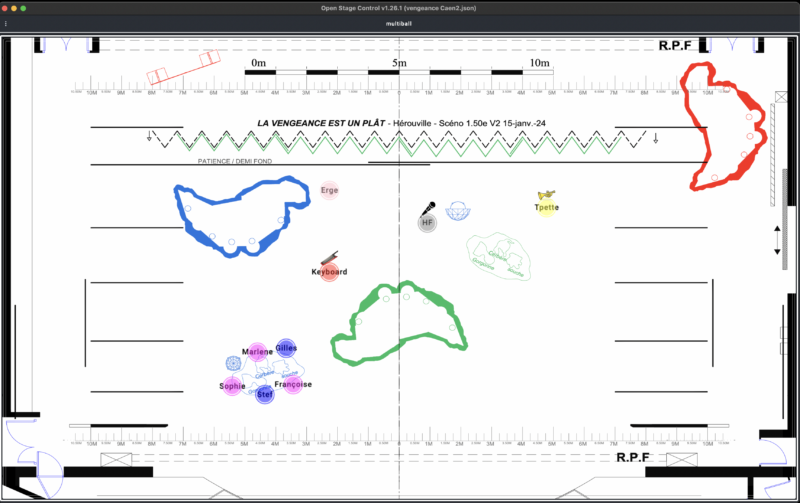Switch to the multiball tab

[x=399, y=23]
